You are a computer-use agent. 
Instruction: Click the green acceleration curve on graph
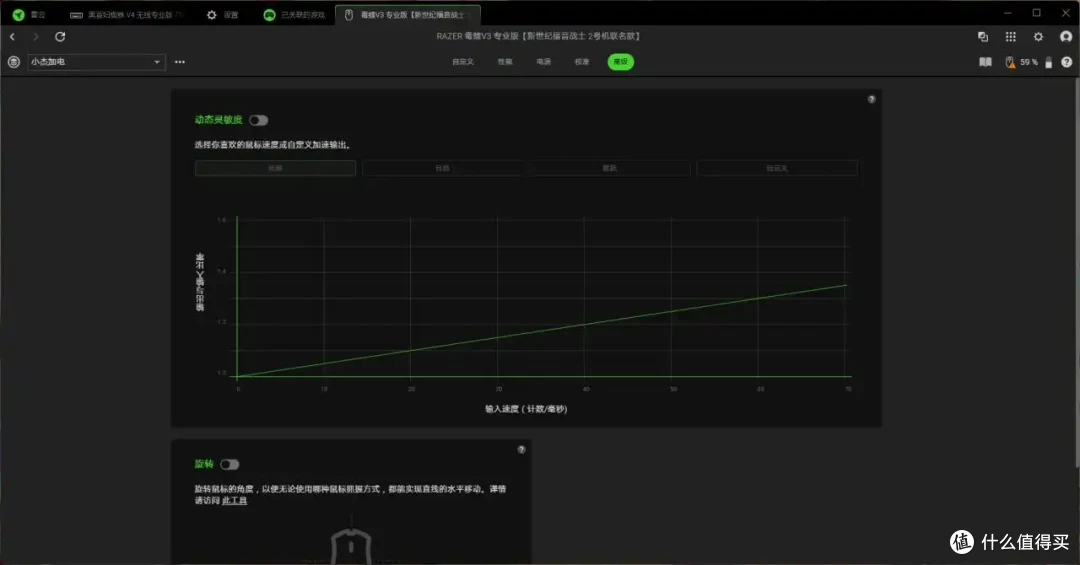tap(541, 331)
